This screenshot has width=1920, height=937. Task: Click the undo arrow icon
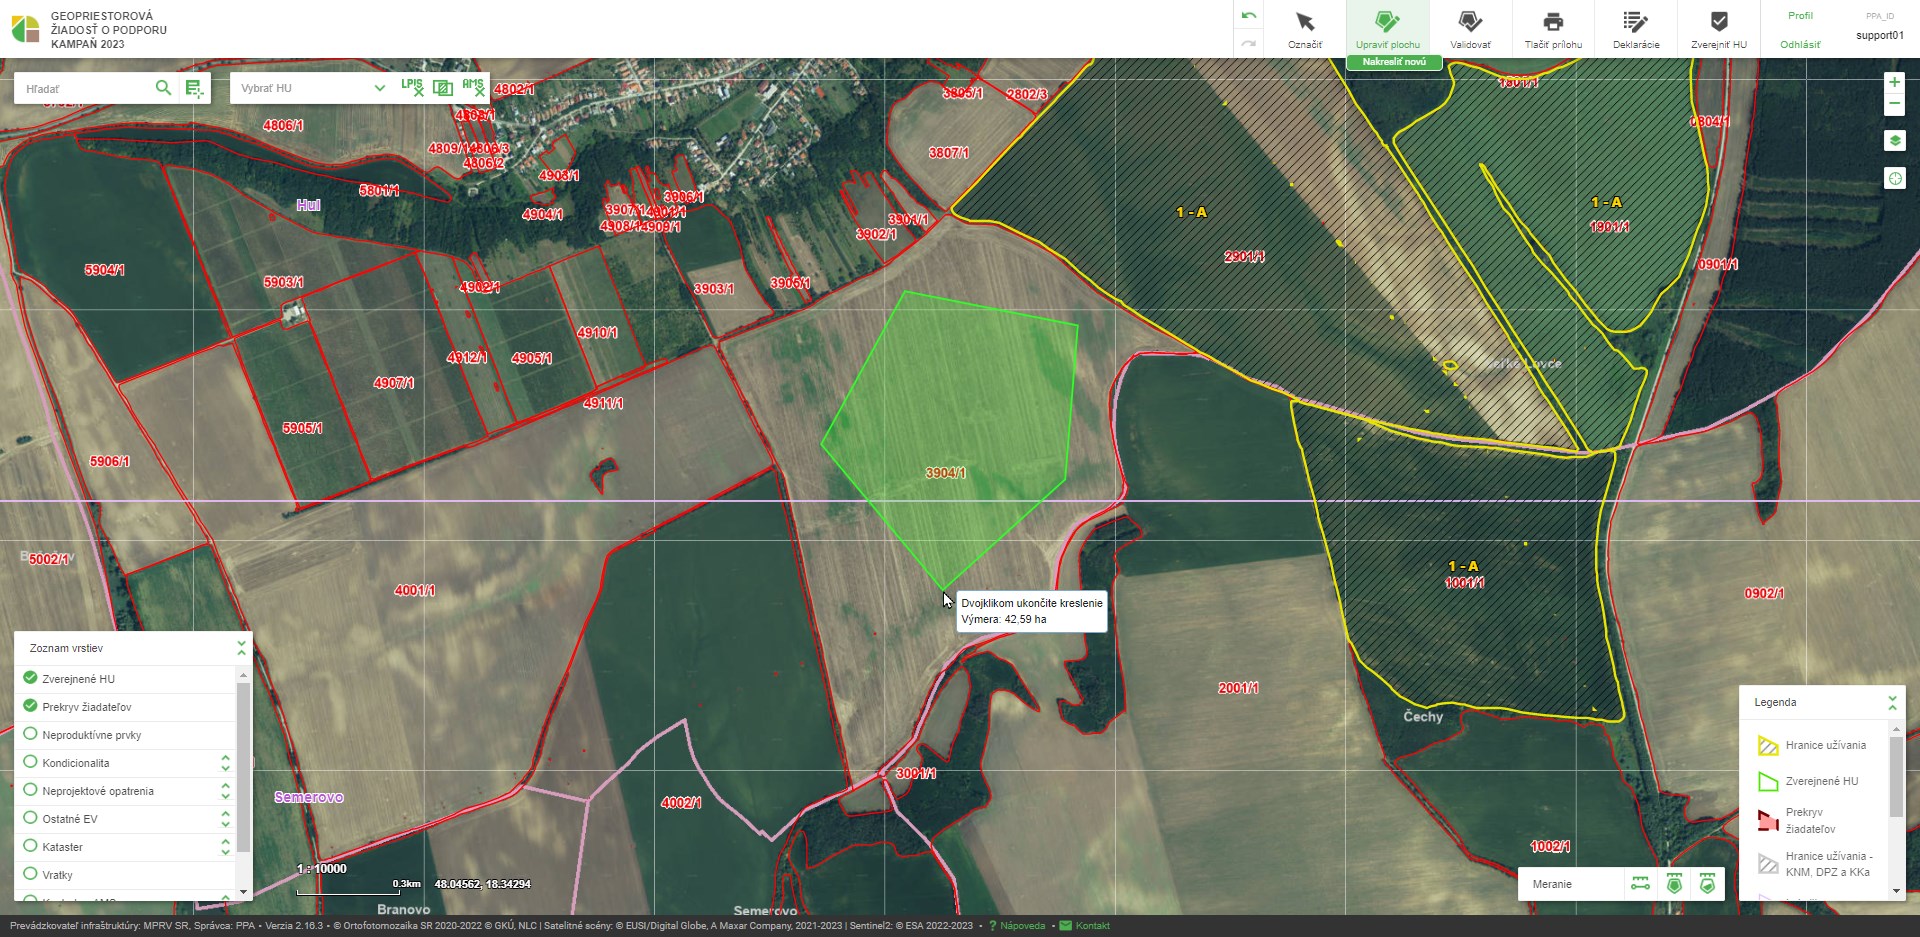[x=1248, y=16]
